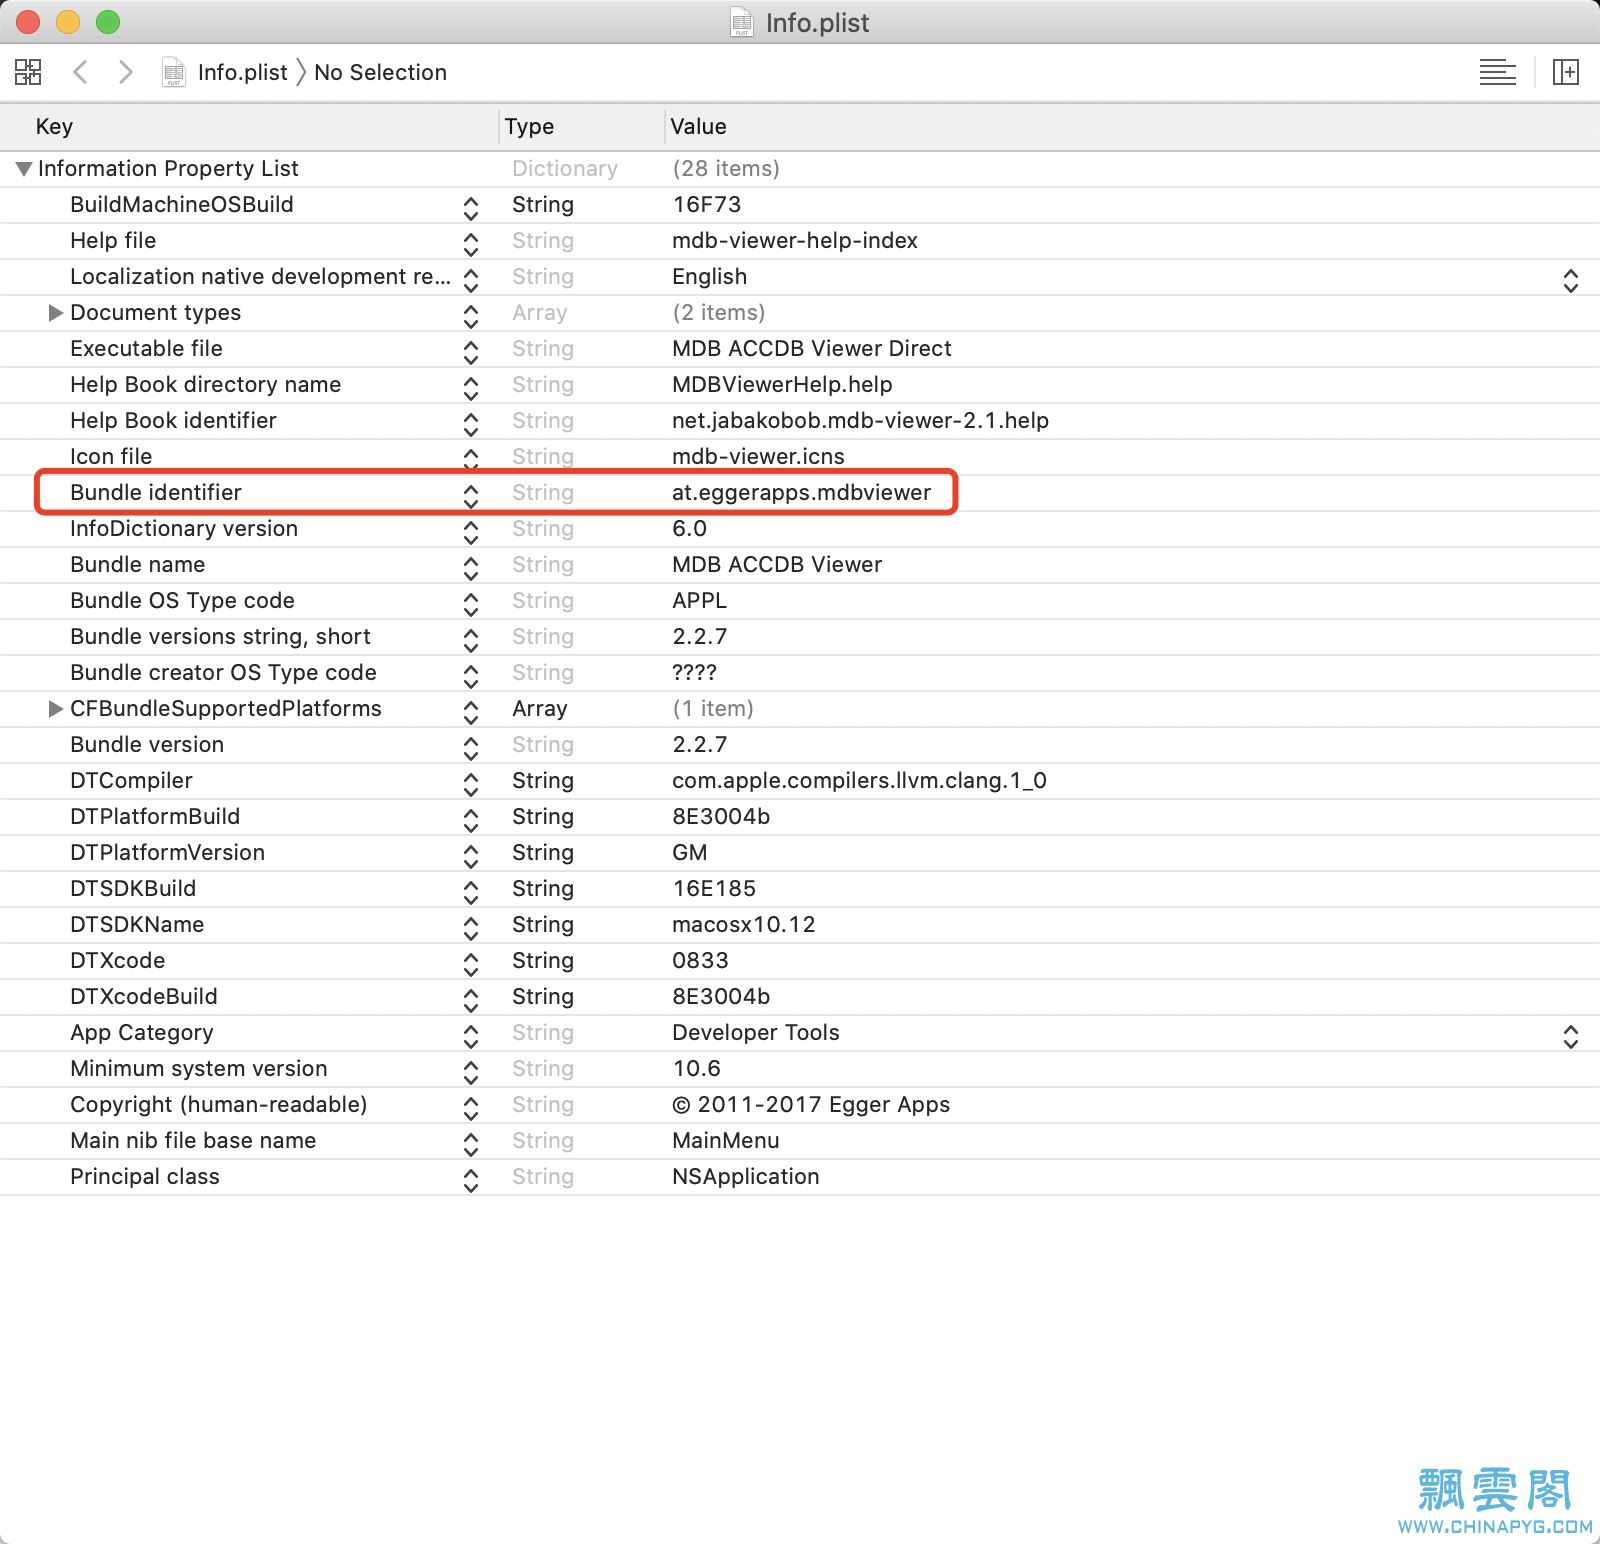The width and height of the screenshot is (1600, 1544).
Task: Select the Main nib file value MainMenu
Action: [725, 1140]
